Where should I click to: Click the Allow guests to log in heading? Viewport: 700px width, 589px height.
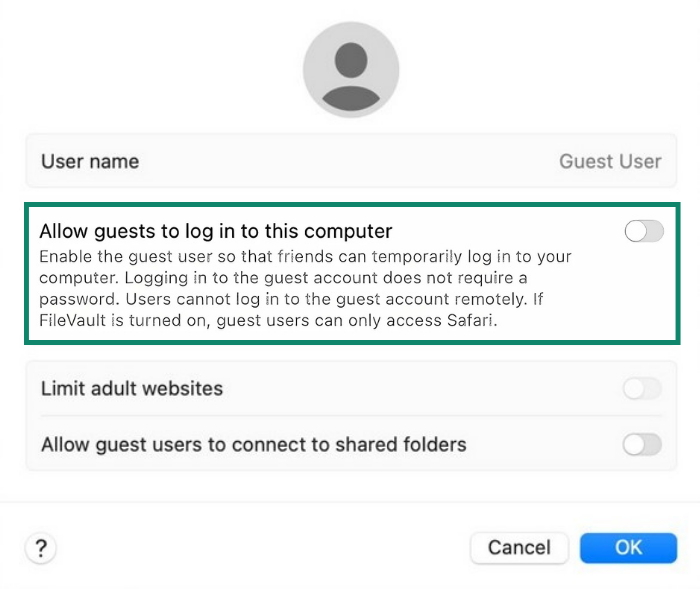(x=215, y=232)
